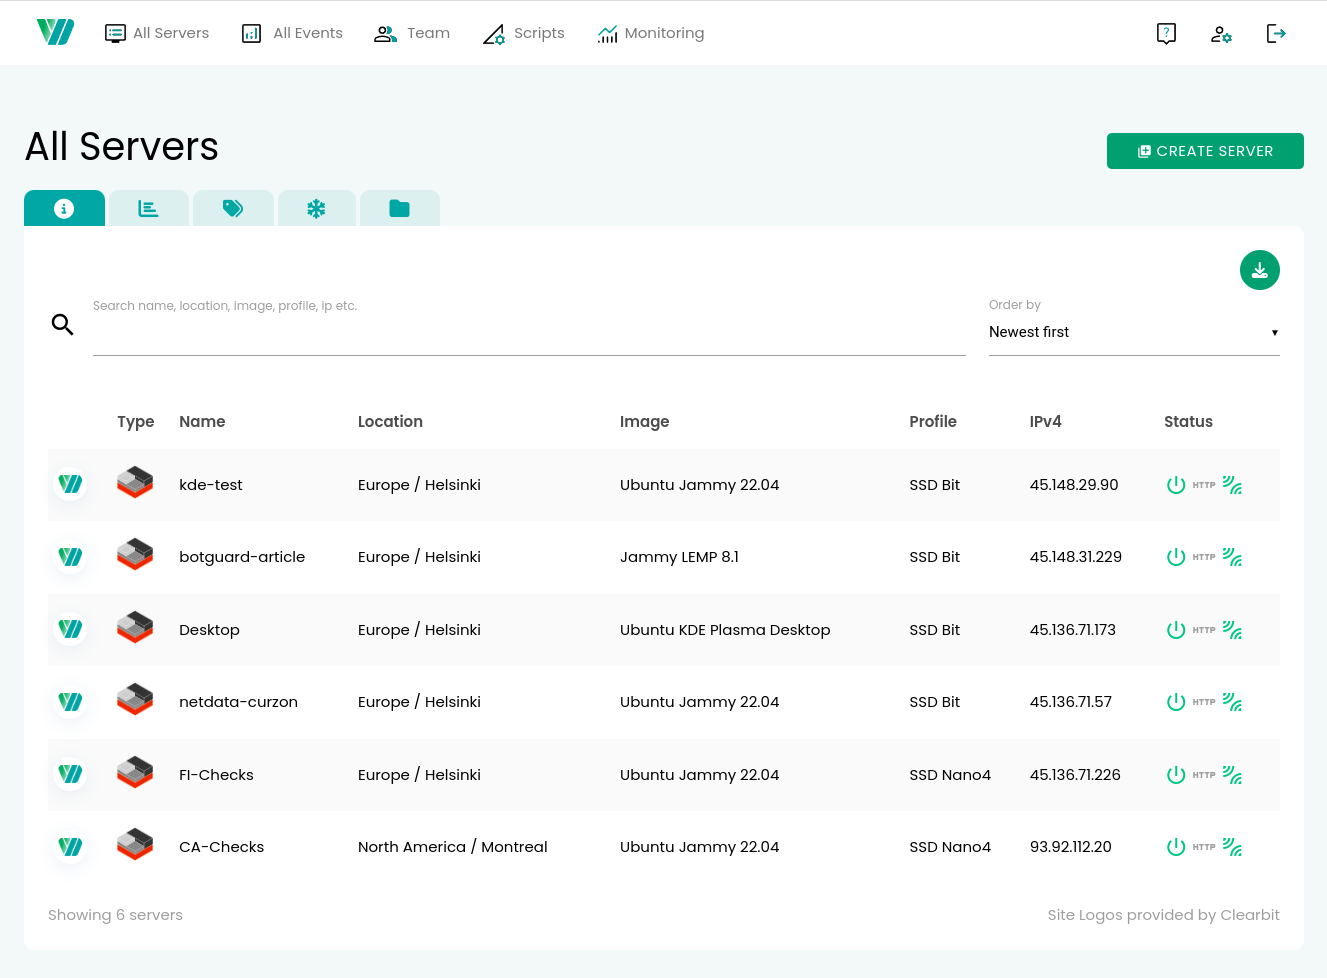
Task: Click the Webdock logo in the header
Action: [x=56, y=33]
